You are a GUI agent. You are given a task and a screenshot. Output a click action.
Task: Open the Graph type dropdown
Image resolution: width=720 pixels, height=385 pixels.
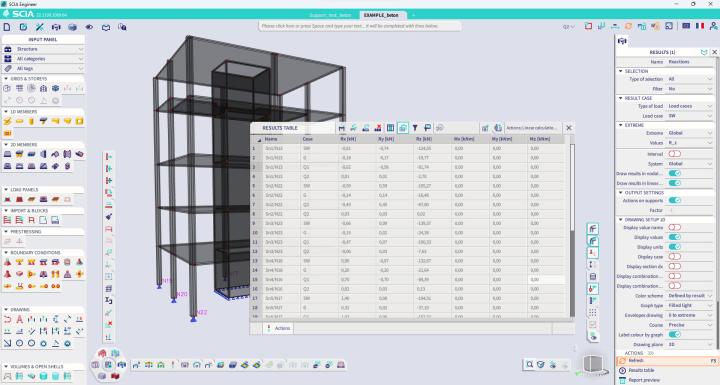690,306
